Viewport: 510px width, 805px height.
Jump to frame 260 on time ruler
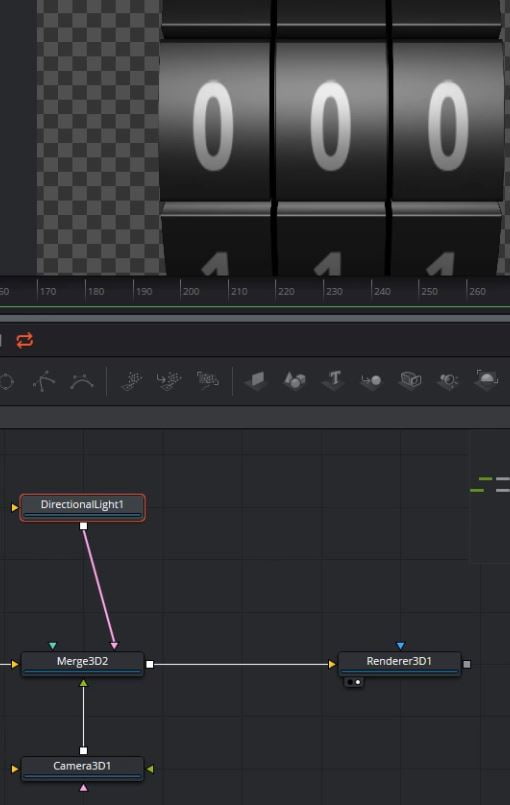[477, 291]
